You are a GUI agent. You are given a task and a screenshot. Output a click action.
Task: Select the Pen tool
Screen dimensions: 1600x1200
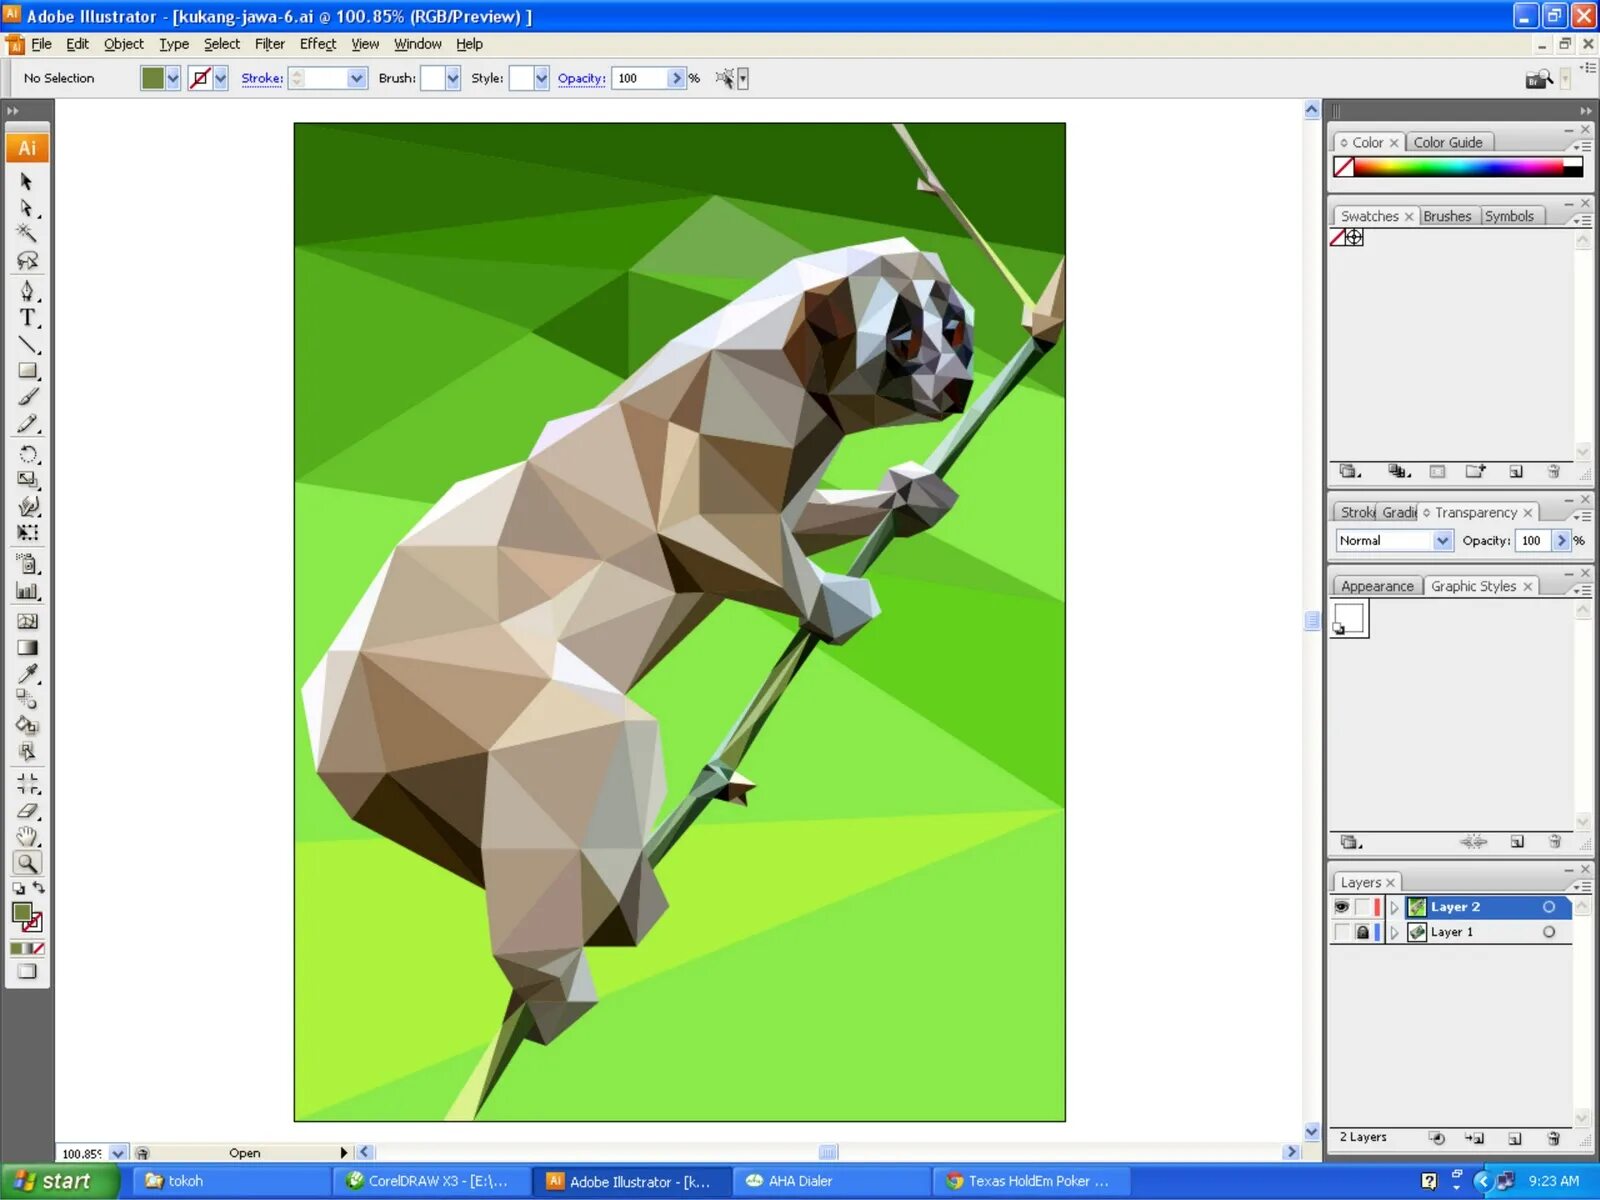pos(28,291)
